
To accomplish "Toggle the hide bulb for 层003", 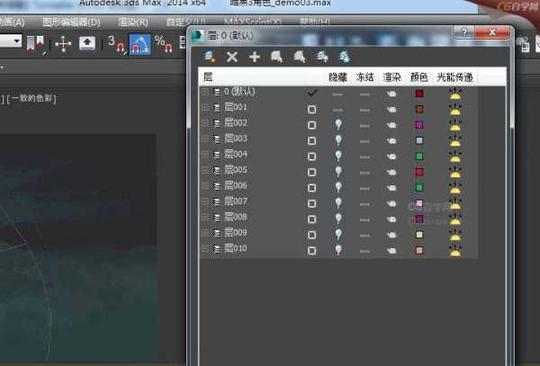I will [339, 140].
